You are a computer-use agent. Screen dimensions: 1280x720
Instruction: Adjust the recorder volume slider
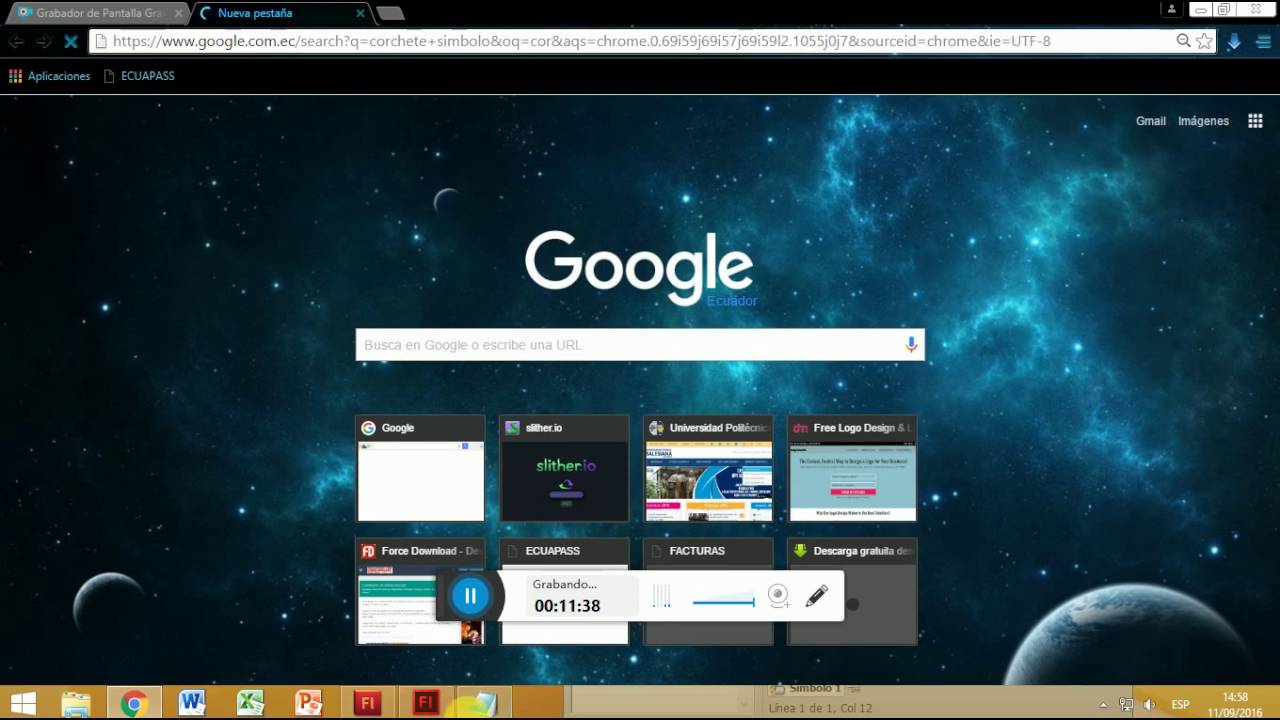[x=724, y=602]
